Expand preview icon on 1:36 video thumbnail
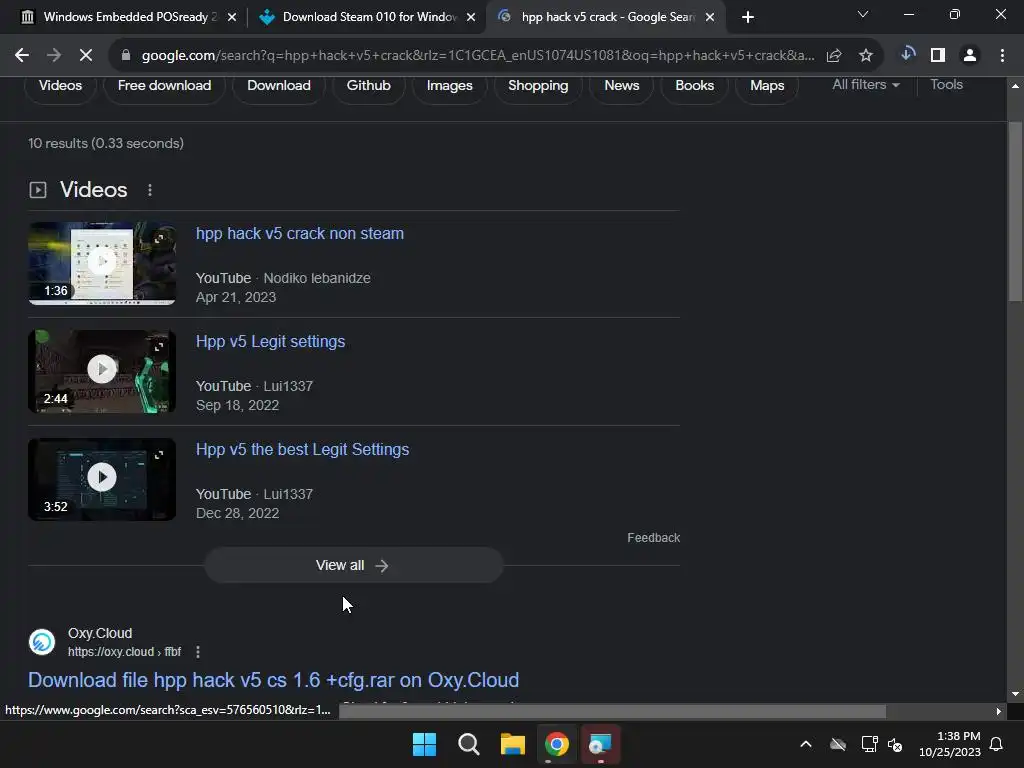The width and height of the screenshot is (1024, 768). (x=159, y=238)
